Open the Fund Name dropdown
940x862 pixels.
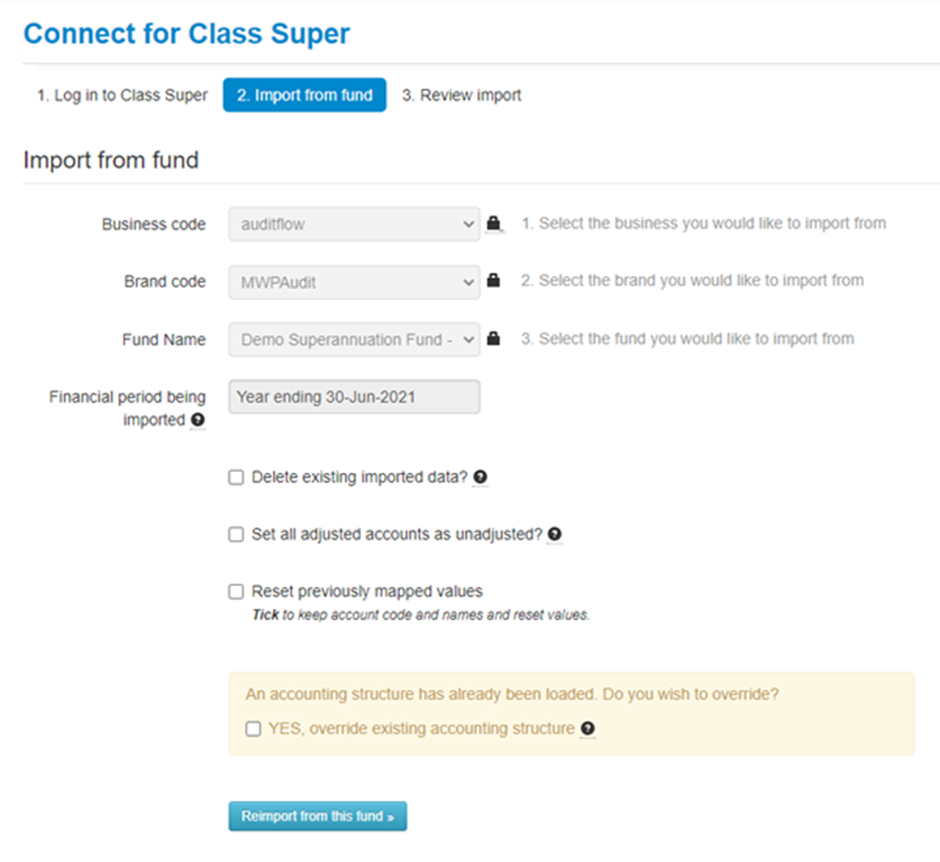(x=354, y=340)
